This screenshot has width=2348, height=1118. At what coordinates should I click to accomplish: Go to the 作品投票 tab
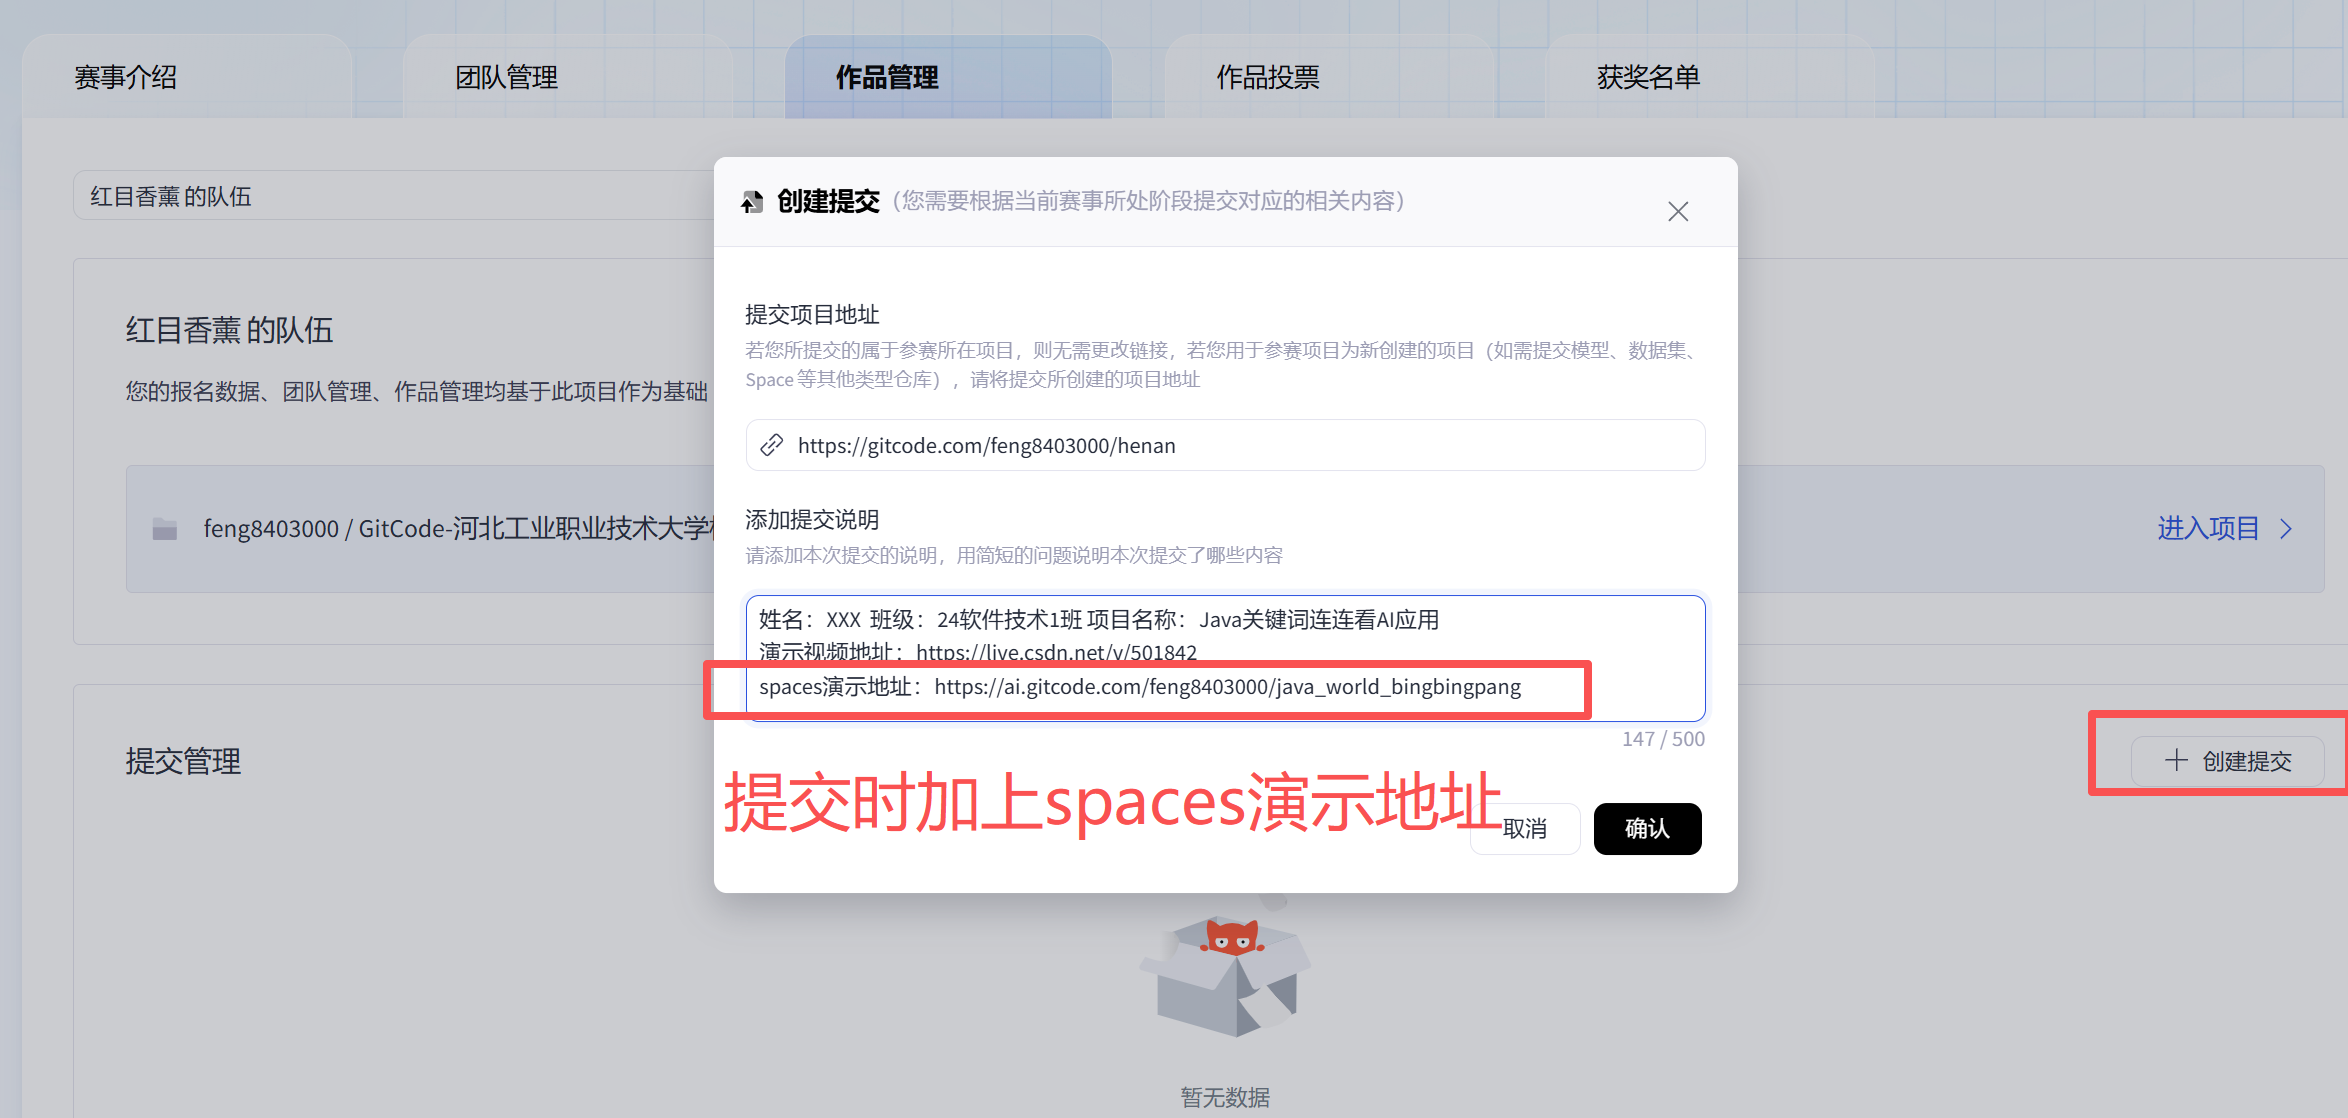pos(1267,77)
